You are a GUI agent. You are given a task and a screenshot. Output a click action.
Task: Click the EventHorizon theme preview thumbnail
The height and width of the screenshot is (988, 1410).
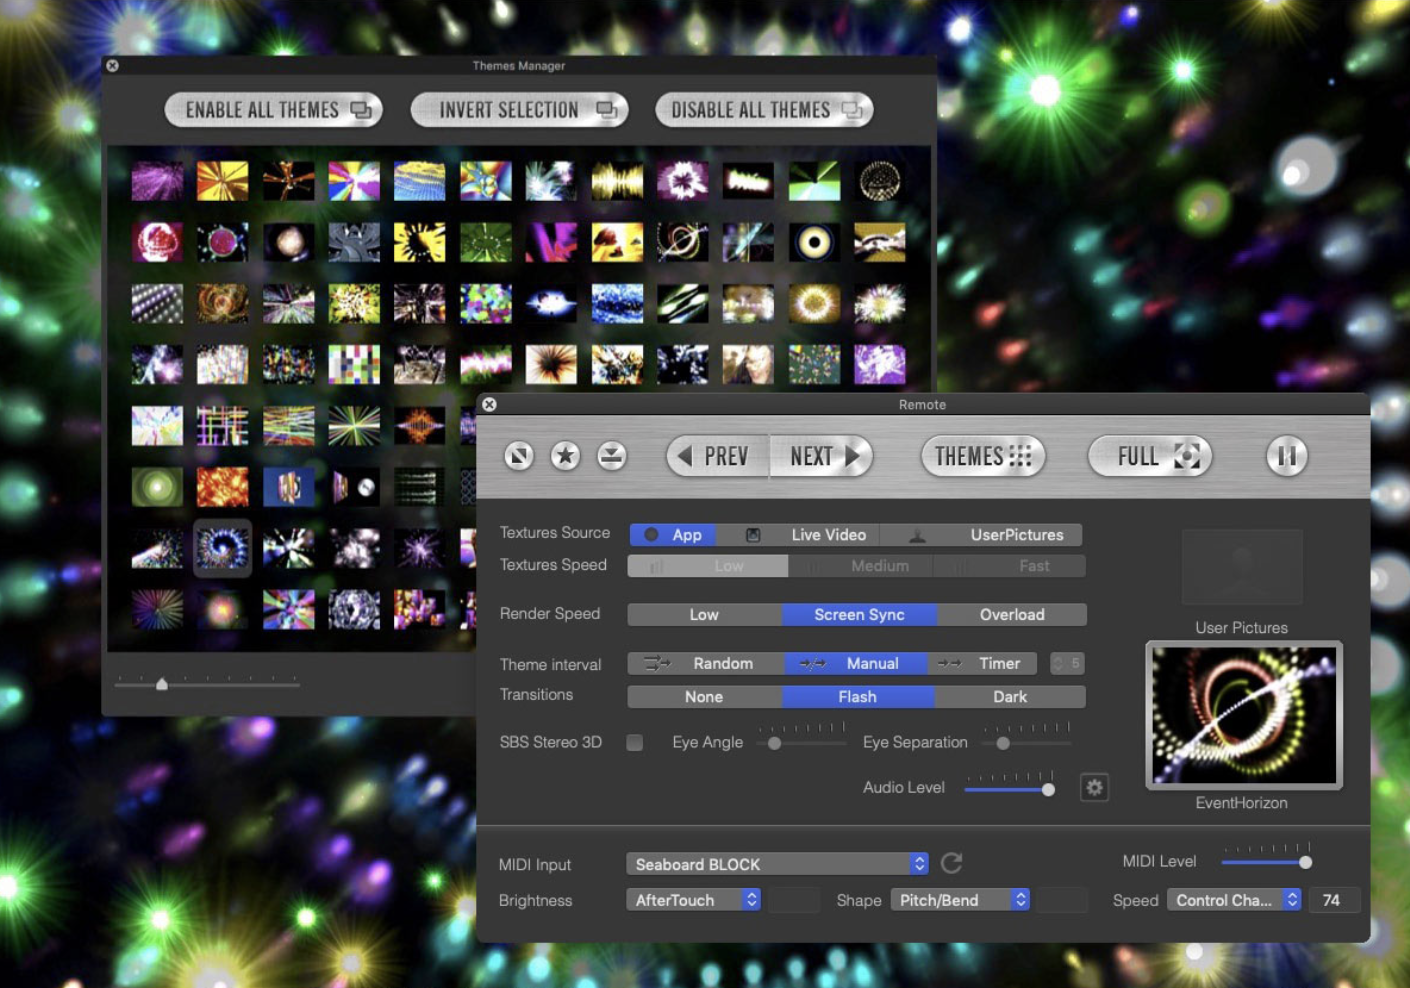pyautogui.click(x=1243, y=714)
